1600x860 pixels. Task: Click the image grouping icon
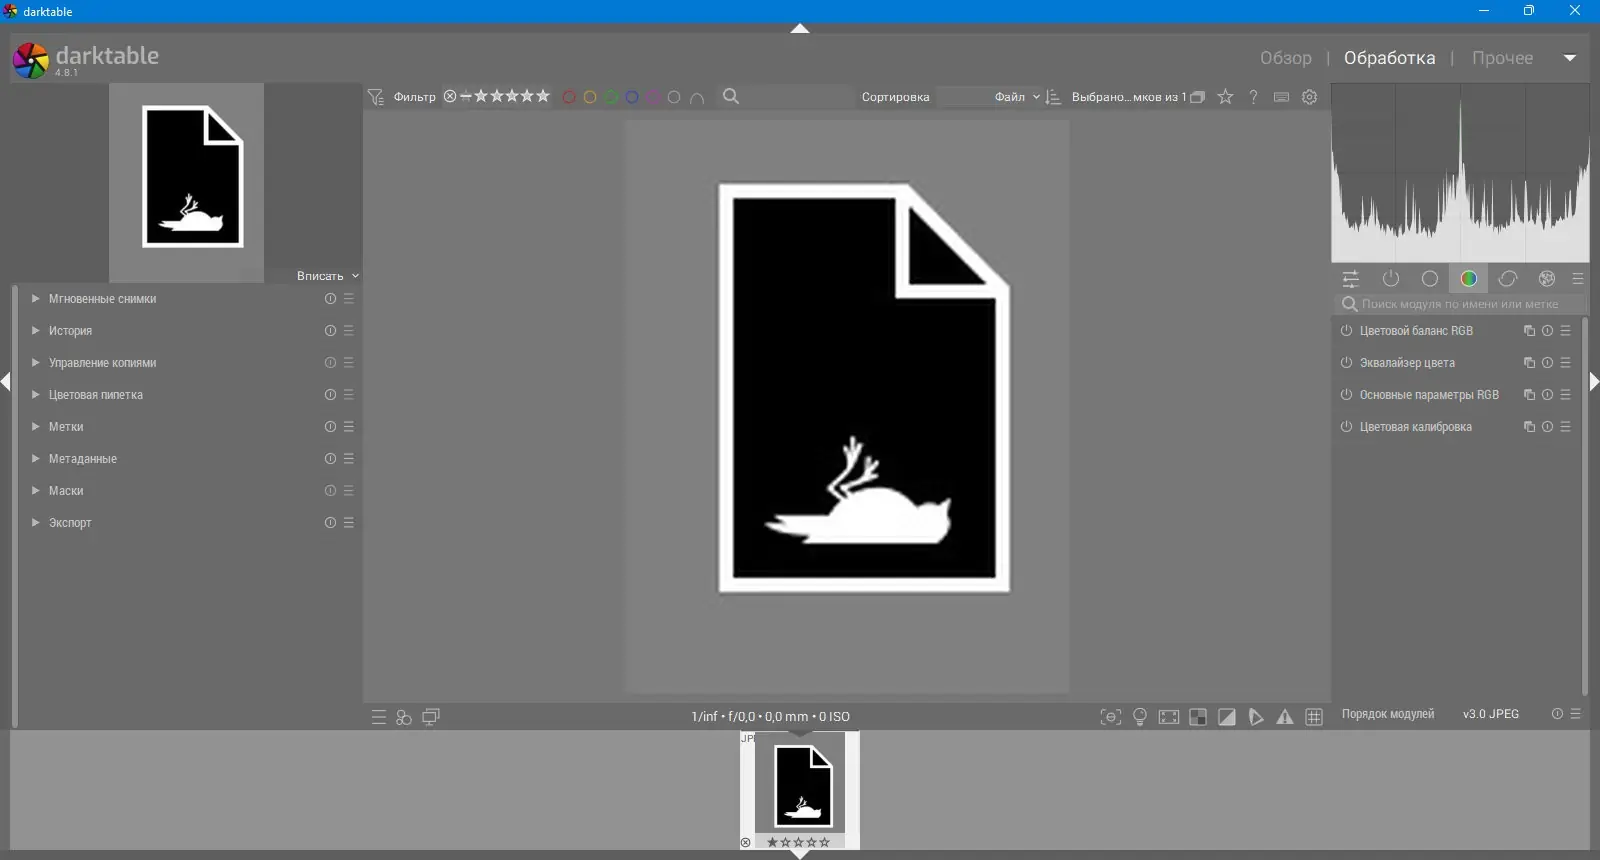[1198, 97]
